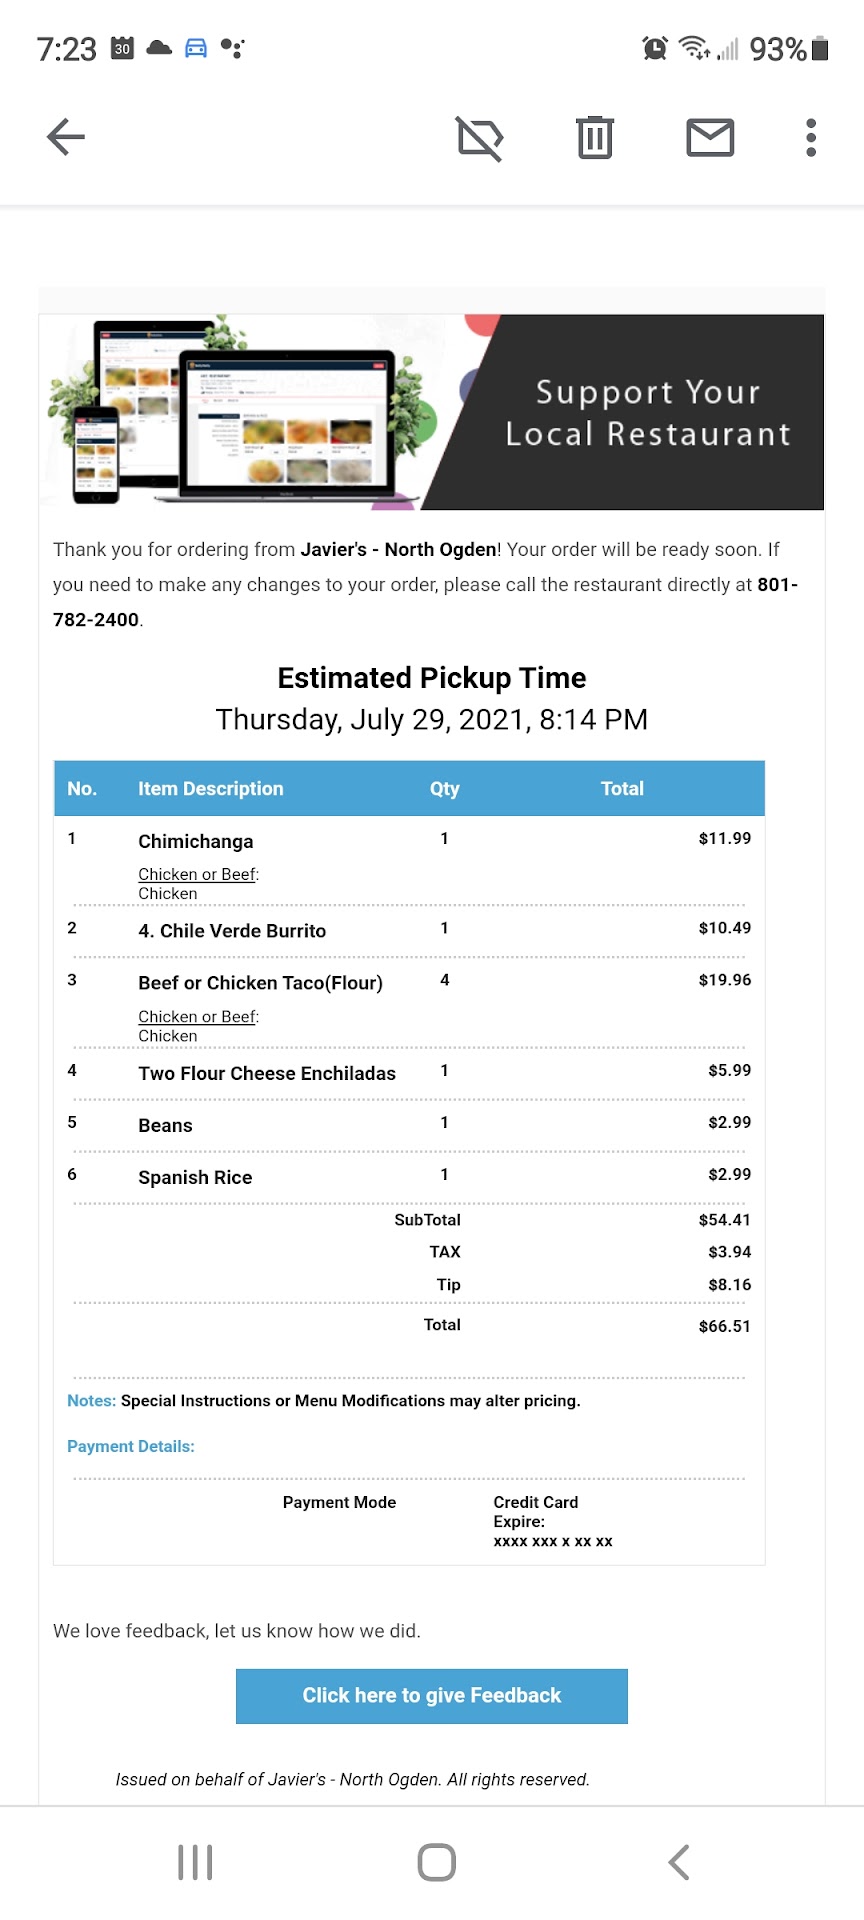Tap the Android navigation back chevron
Image resolution: width=864 pixels, height=1920 pixels.
click(679, 1862)
